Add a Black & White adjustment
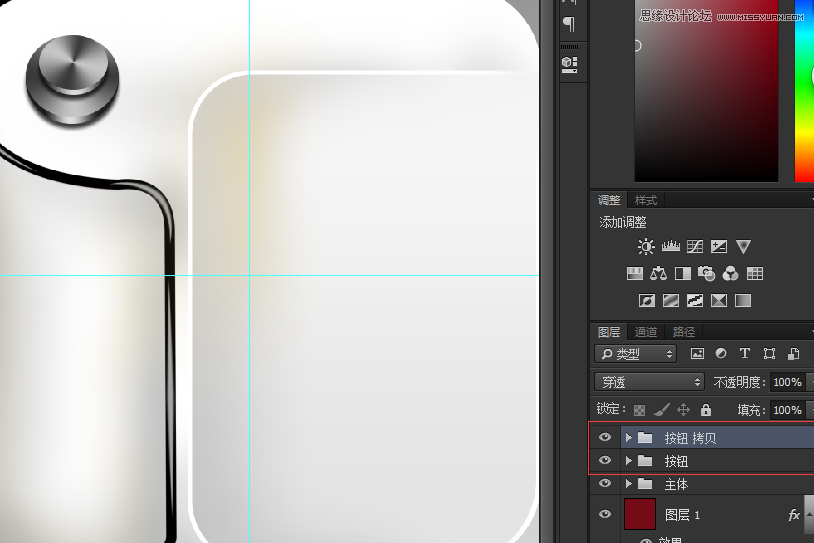Image resolution: width=814 pixels, height=543 pixels. click(683, 274)
